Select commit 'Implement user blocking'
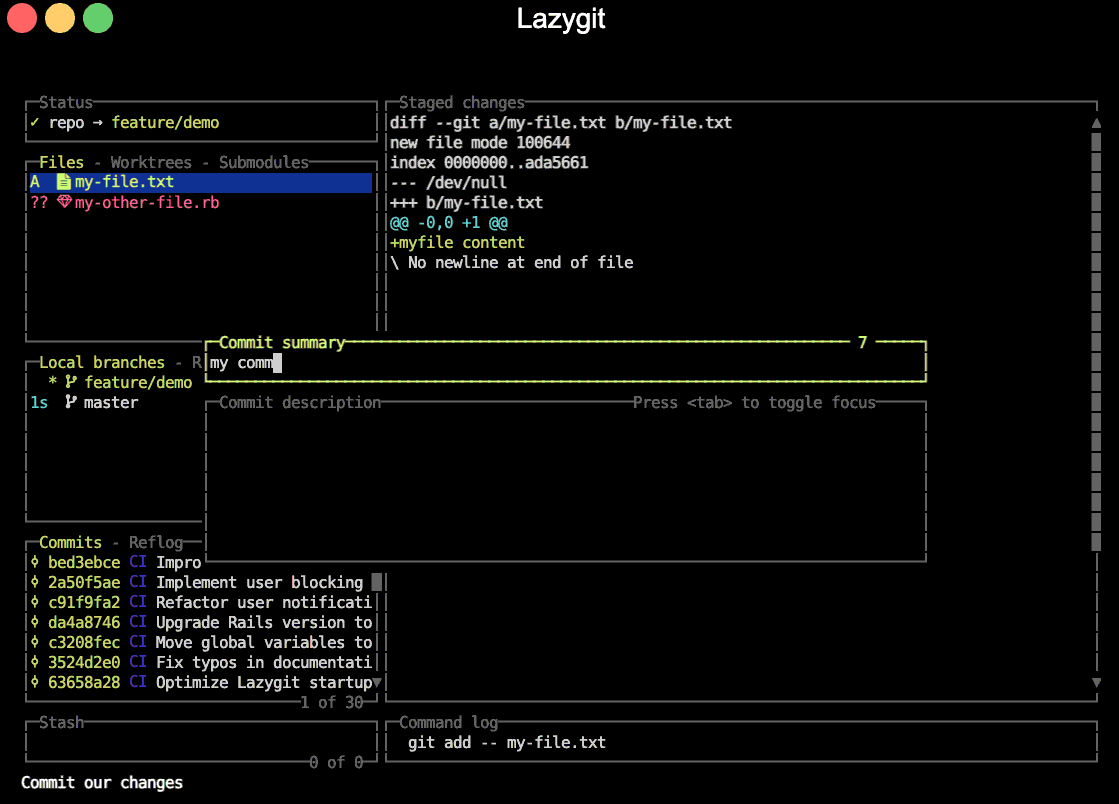The image size is (1119, 804). click(x=260, y=582)
